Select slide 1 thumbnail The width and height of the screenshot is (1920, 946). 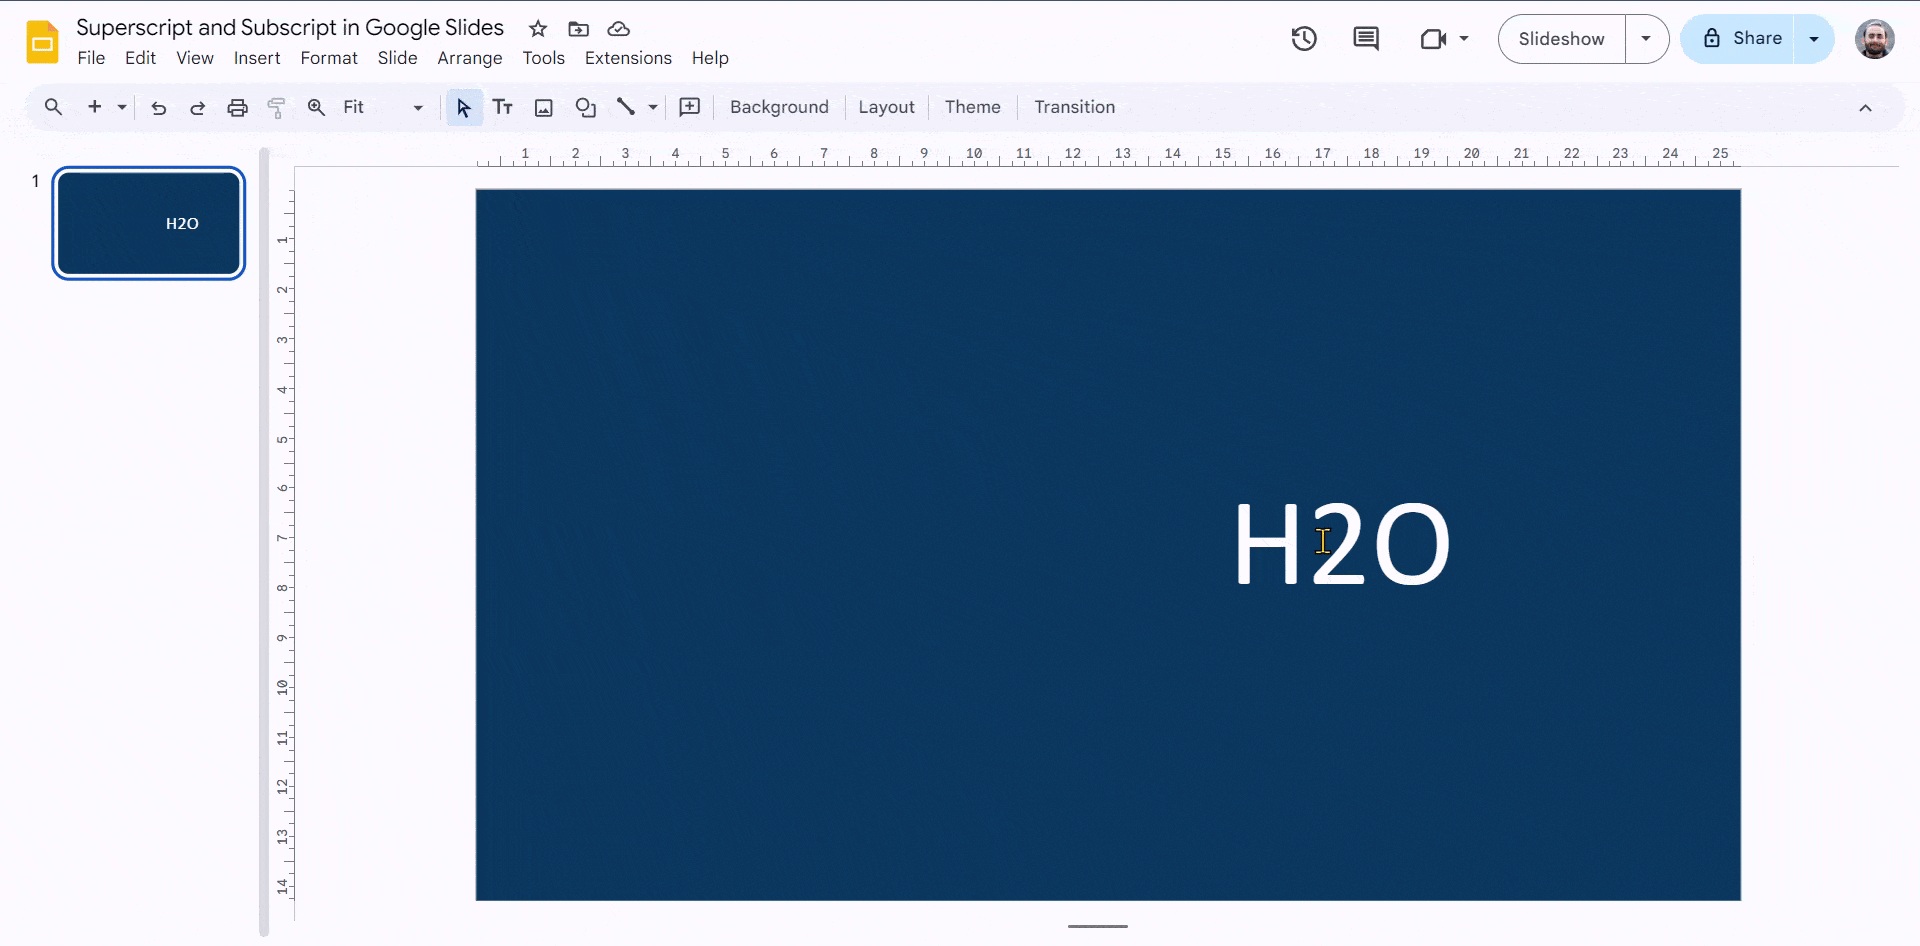coord(147,222)
